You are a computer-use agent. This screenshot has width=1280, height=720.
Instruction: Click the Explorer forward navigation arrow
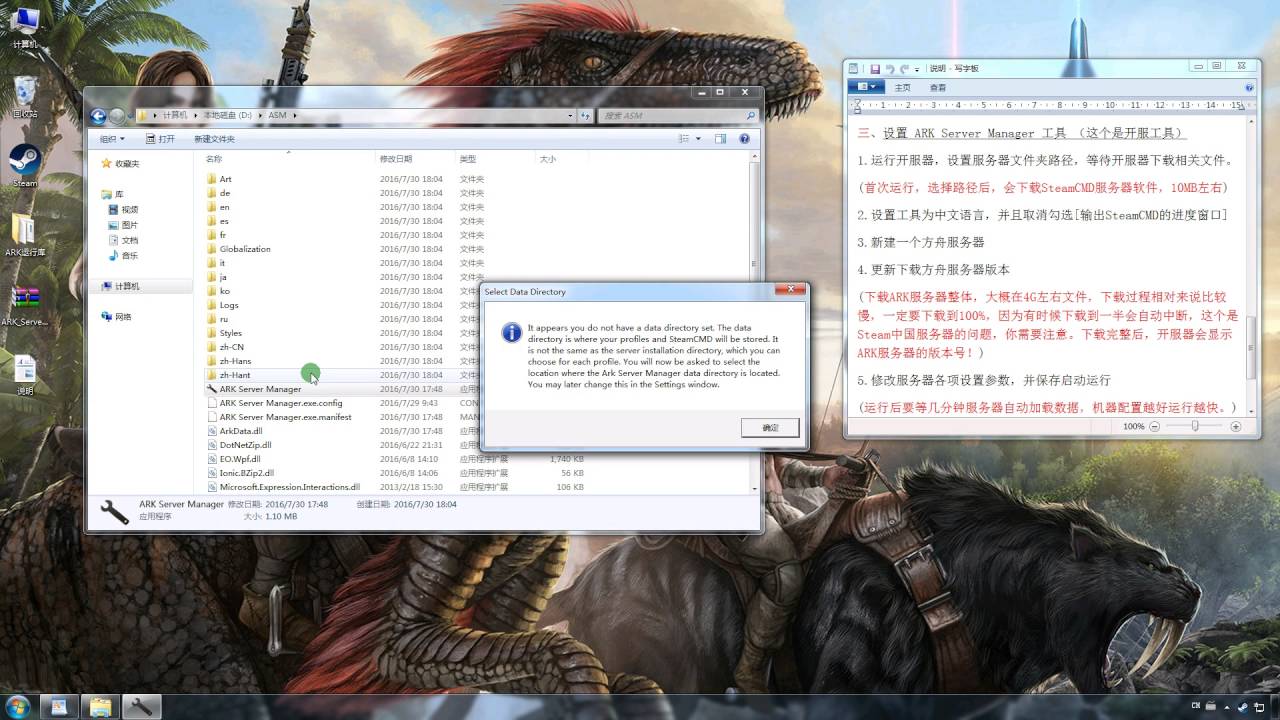coord(118,115)
